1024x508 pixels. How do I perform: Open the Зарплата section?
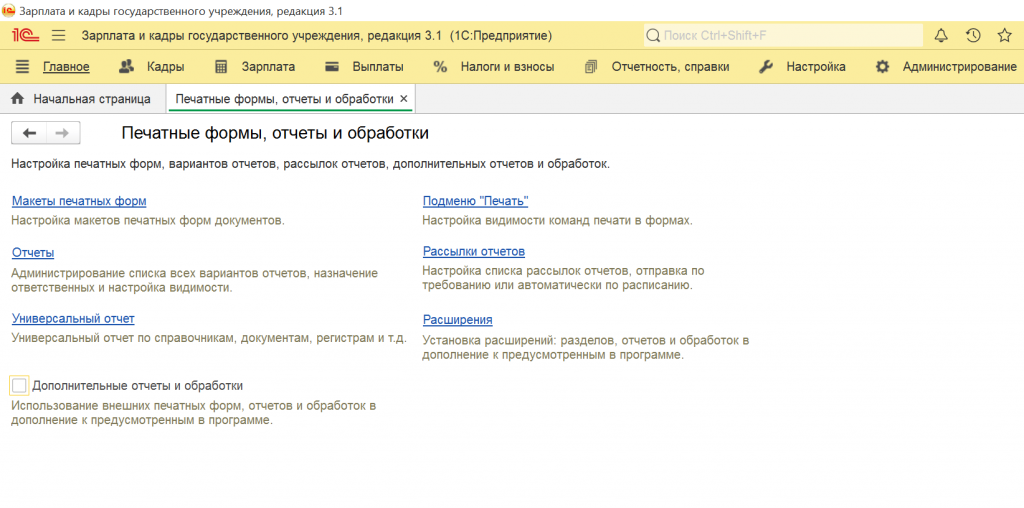coord(267,67)
